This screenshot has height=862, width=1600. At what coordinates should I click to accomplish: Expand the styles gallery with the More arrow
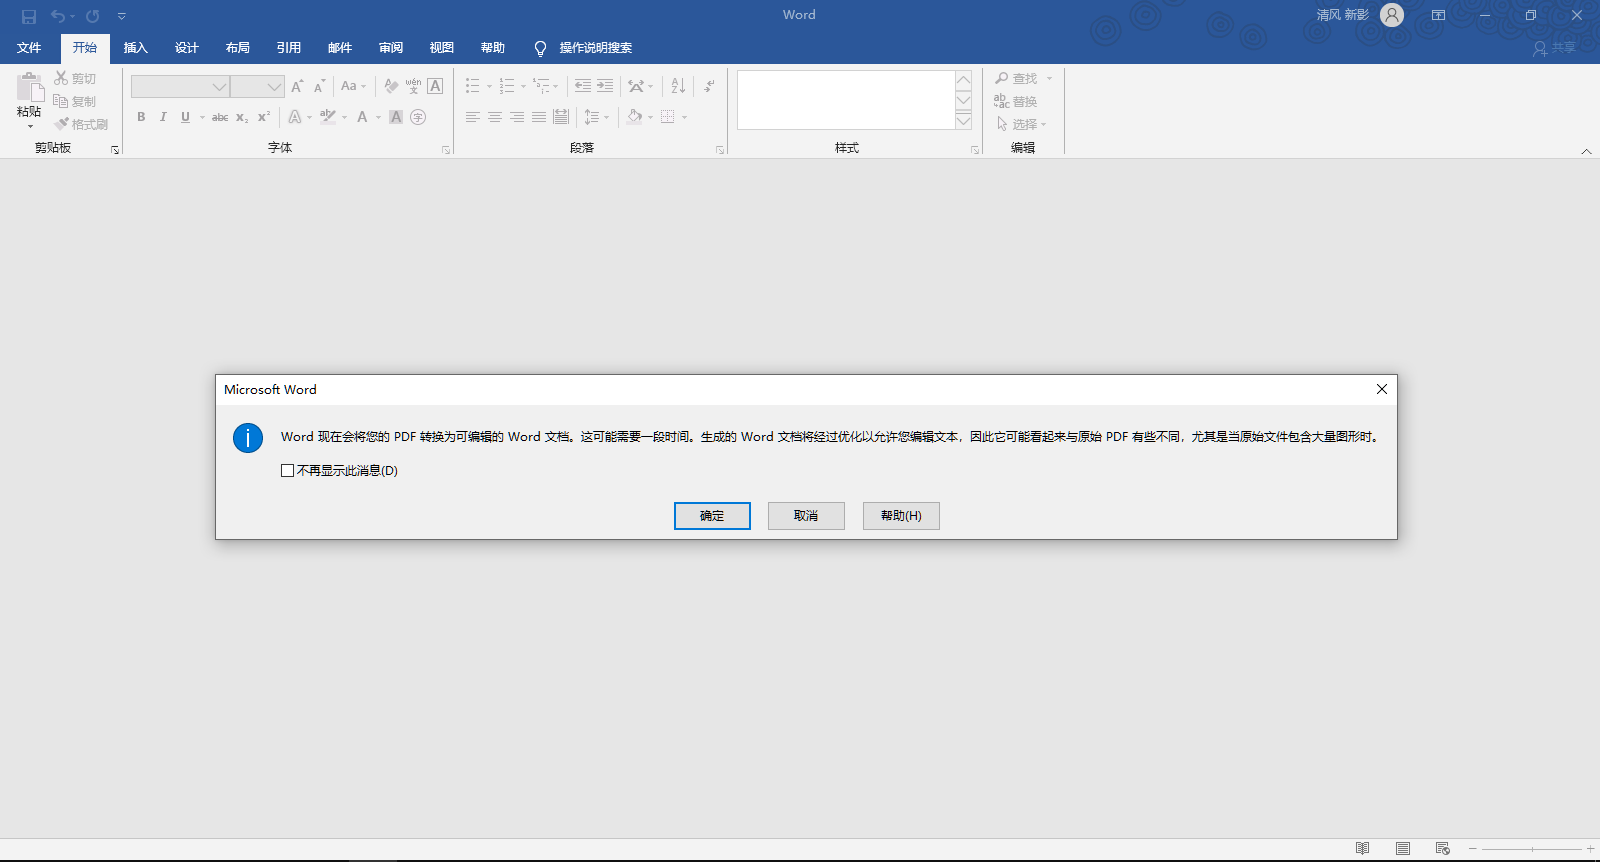pos(964,121)
